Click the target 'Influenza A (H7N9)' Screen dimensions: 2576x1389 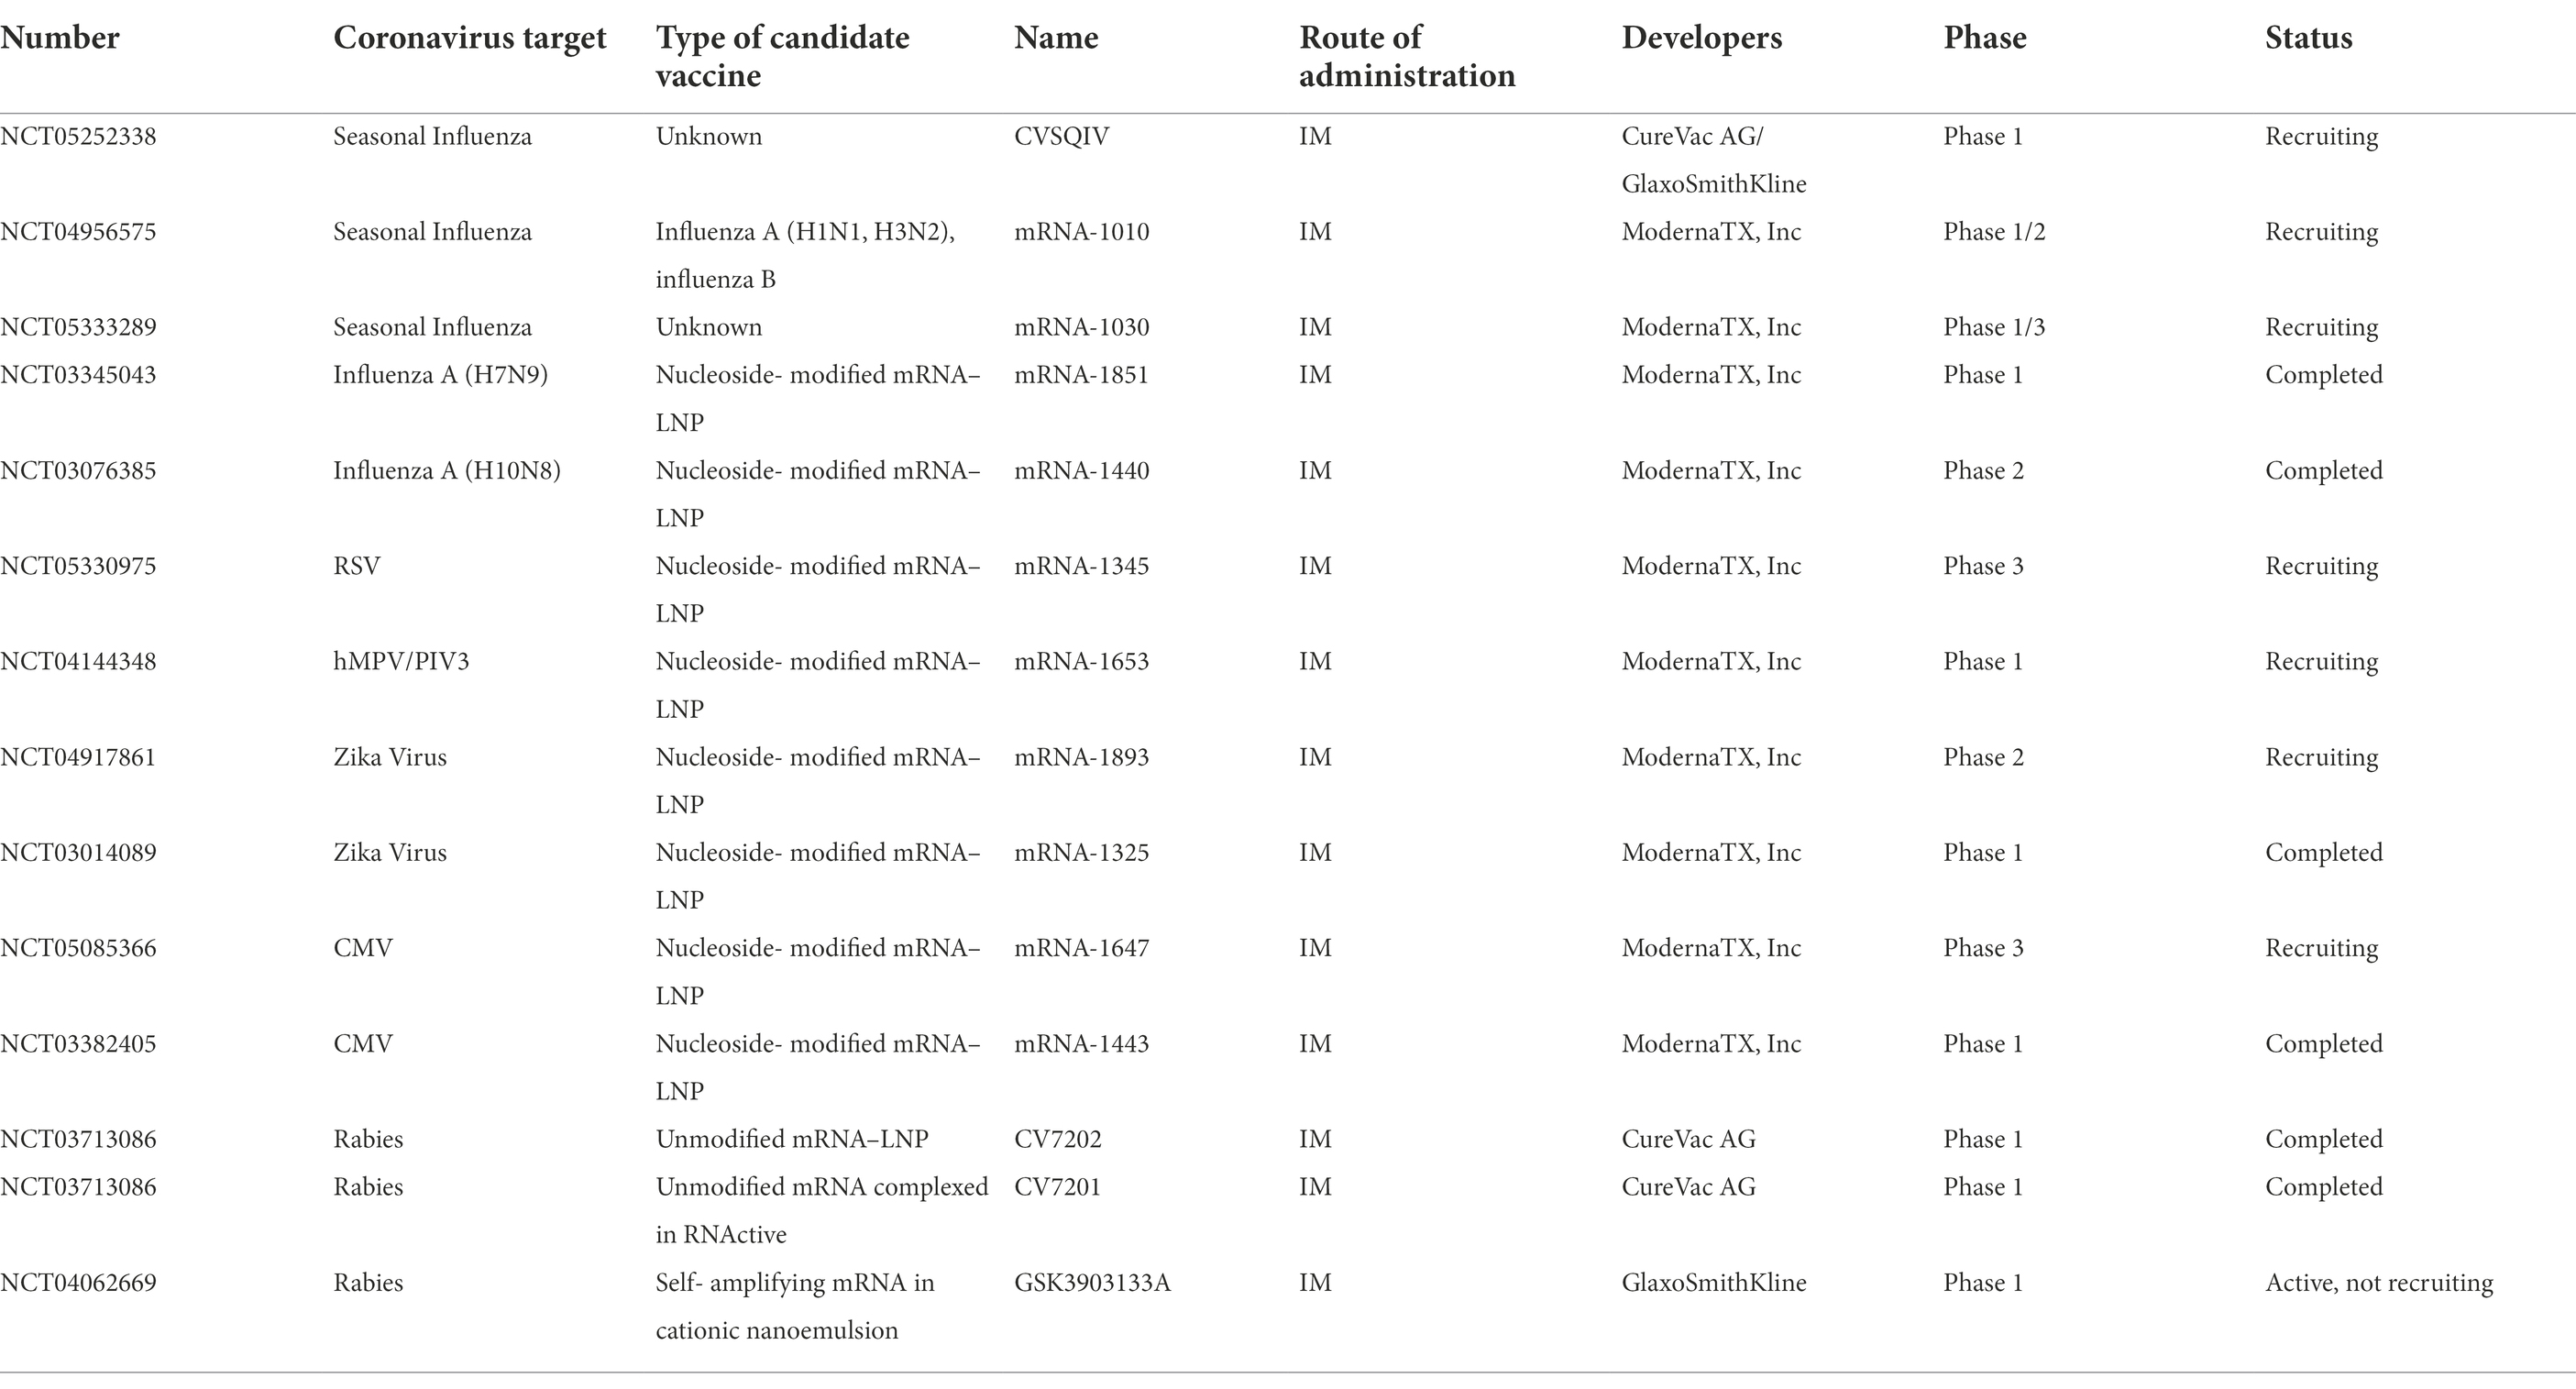(440, 375)
